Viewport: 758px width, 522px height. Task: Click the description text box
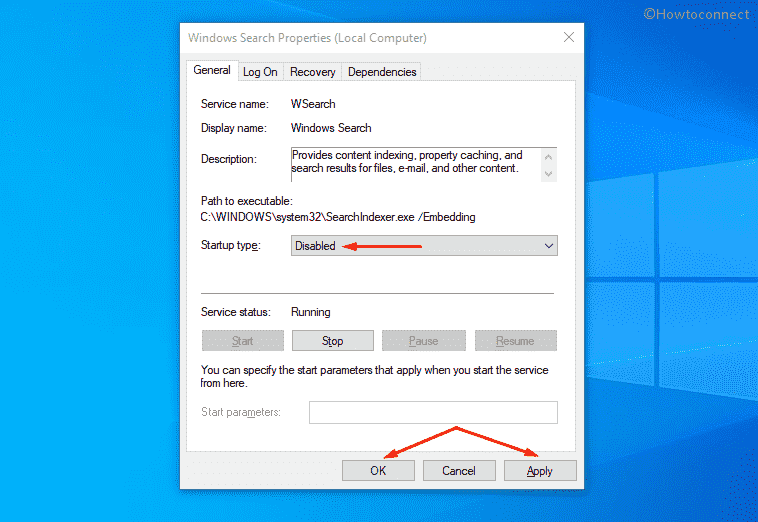(424, 164)
